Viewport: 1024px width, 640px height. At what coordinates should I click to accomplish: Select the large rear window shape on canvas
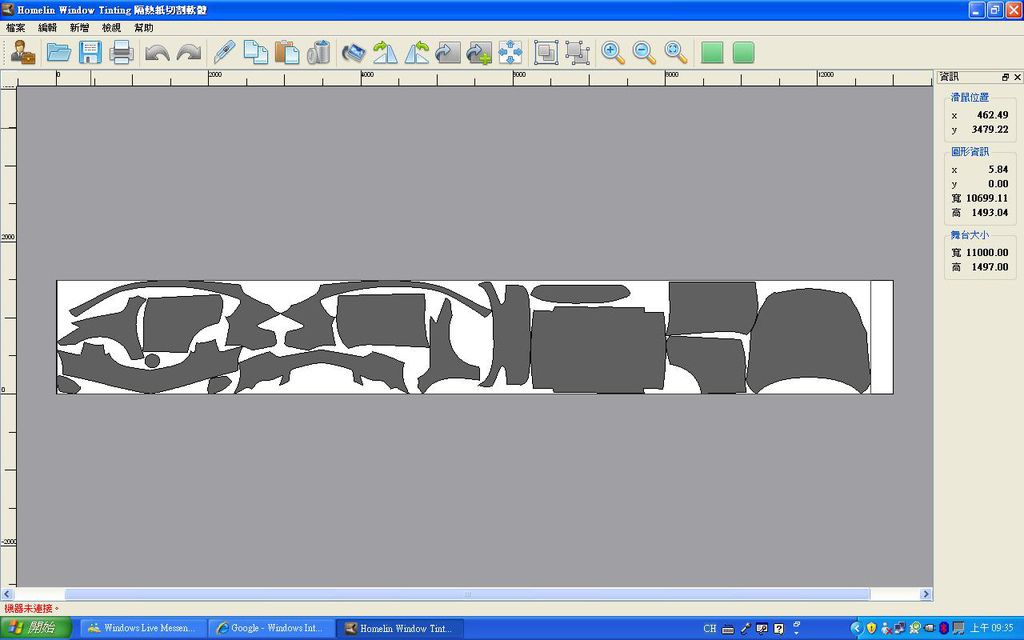point(808,340)
